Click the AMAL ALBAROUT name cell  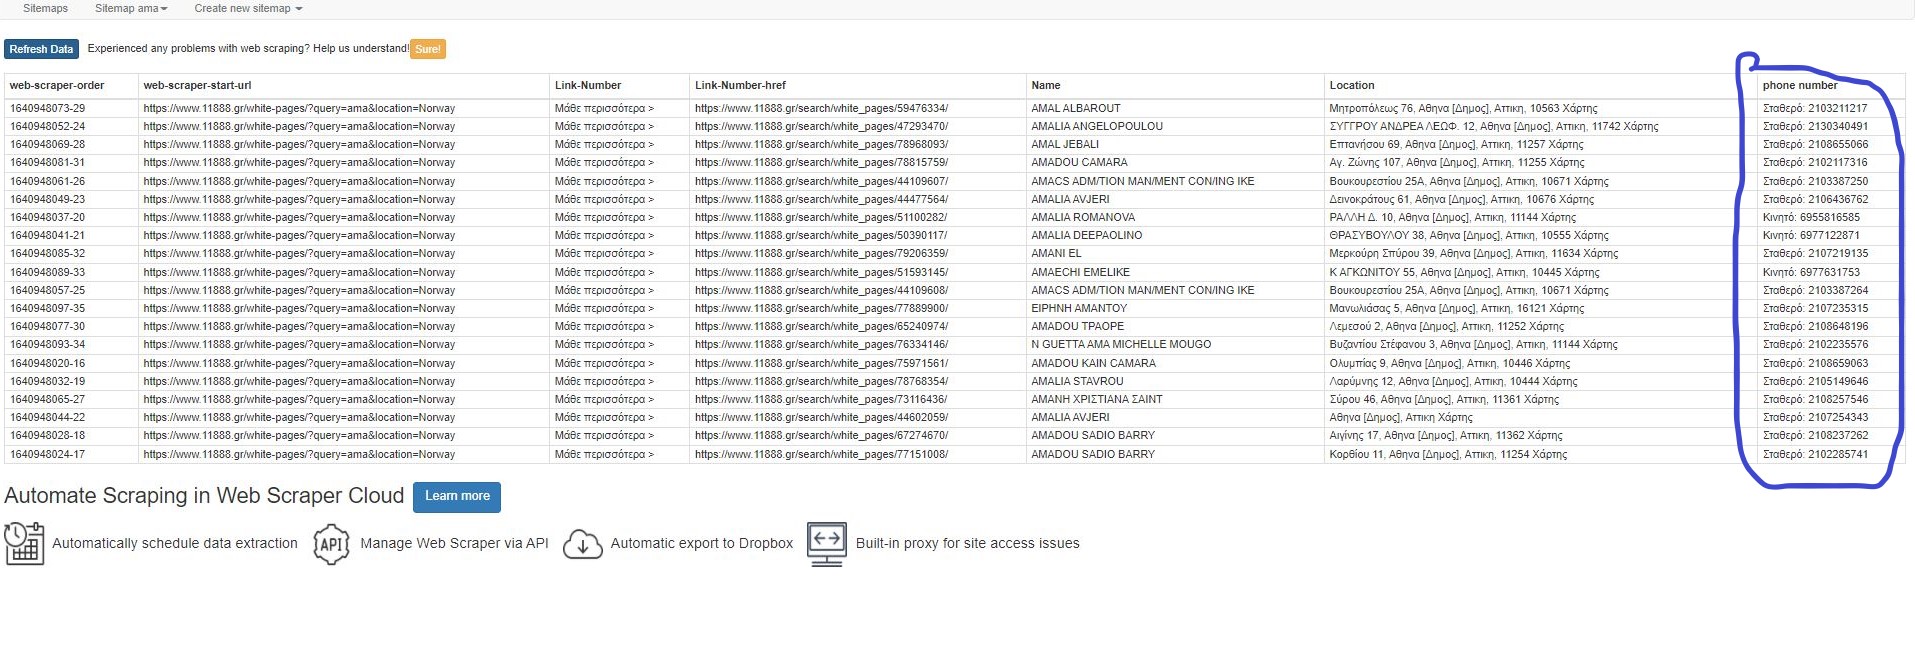coord(1075,108)
